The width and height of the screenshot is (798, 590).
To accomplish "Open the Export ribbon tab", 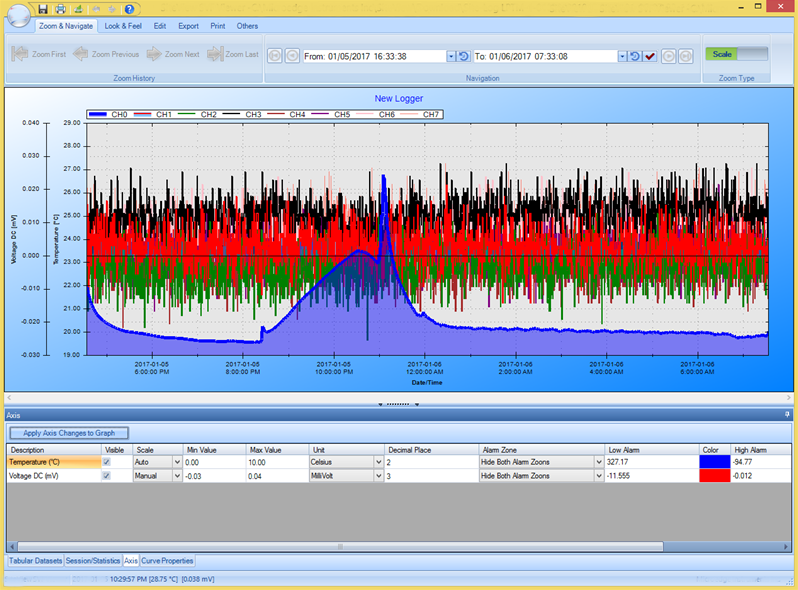I will click(x=188, y=26).
